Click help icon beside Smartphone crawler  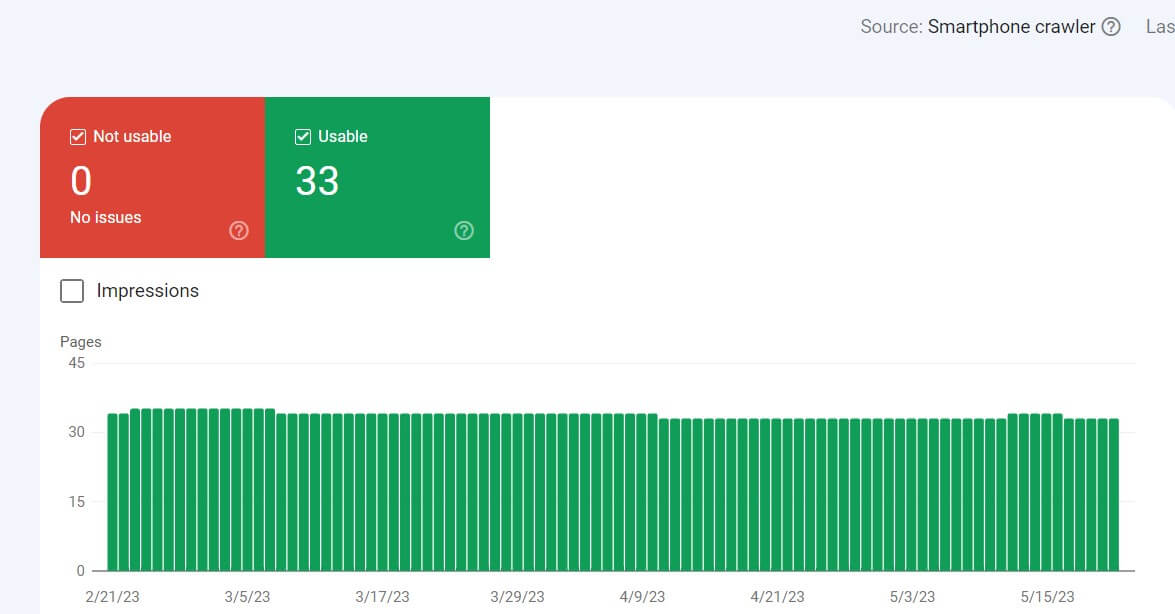tap(1110, 27)
